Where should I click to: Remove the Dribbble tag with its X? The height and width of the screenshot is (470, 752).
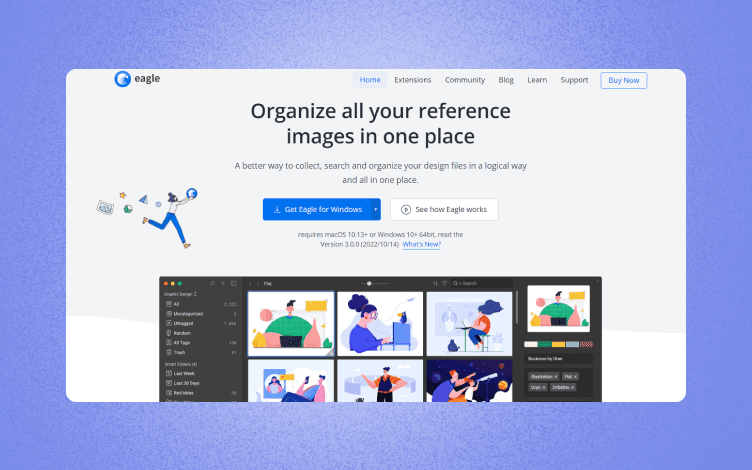573,388
